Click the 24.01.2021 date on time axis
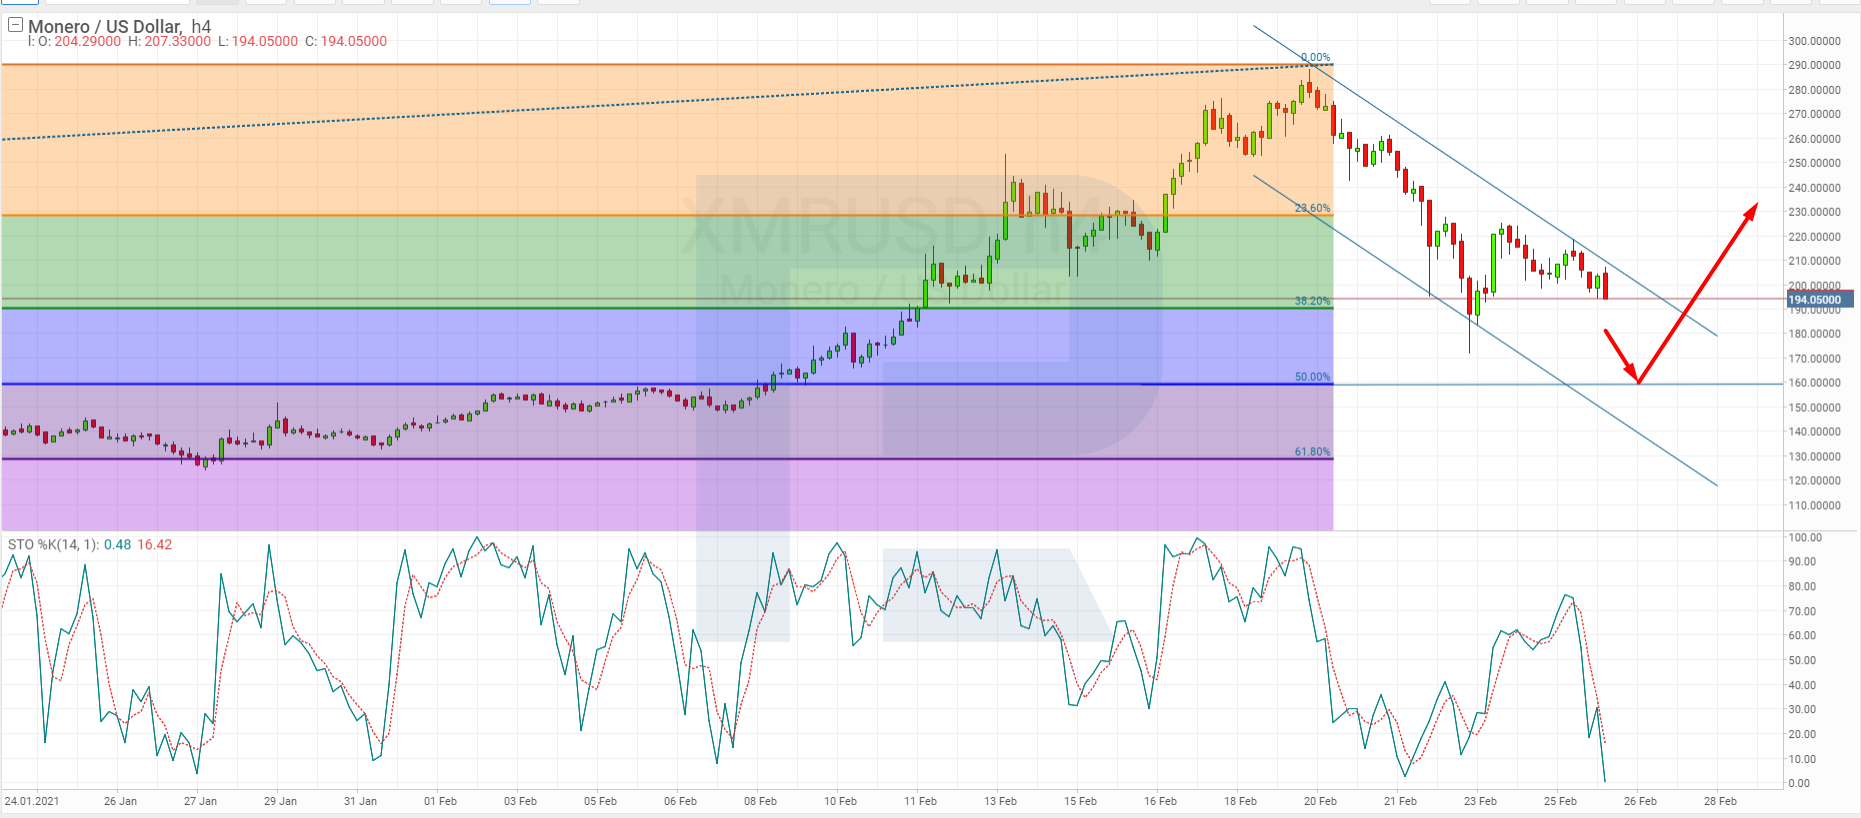The height and width of the screenshot is (818, 1861). pos(32,801)
